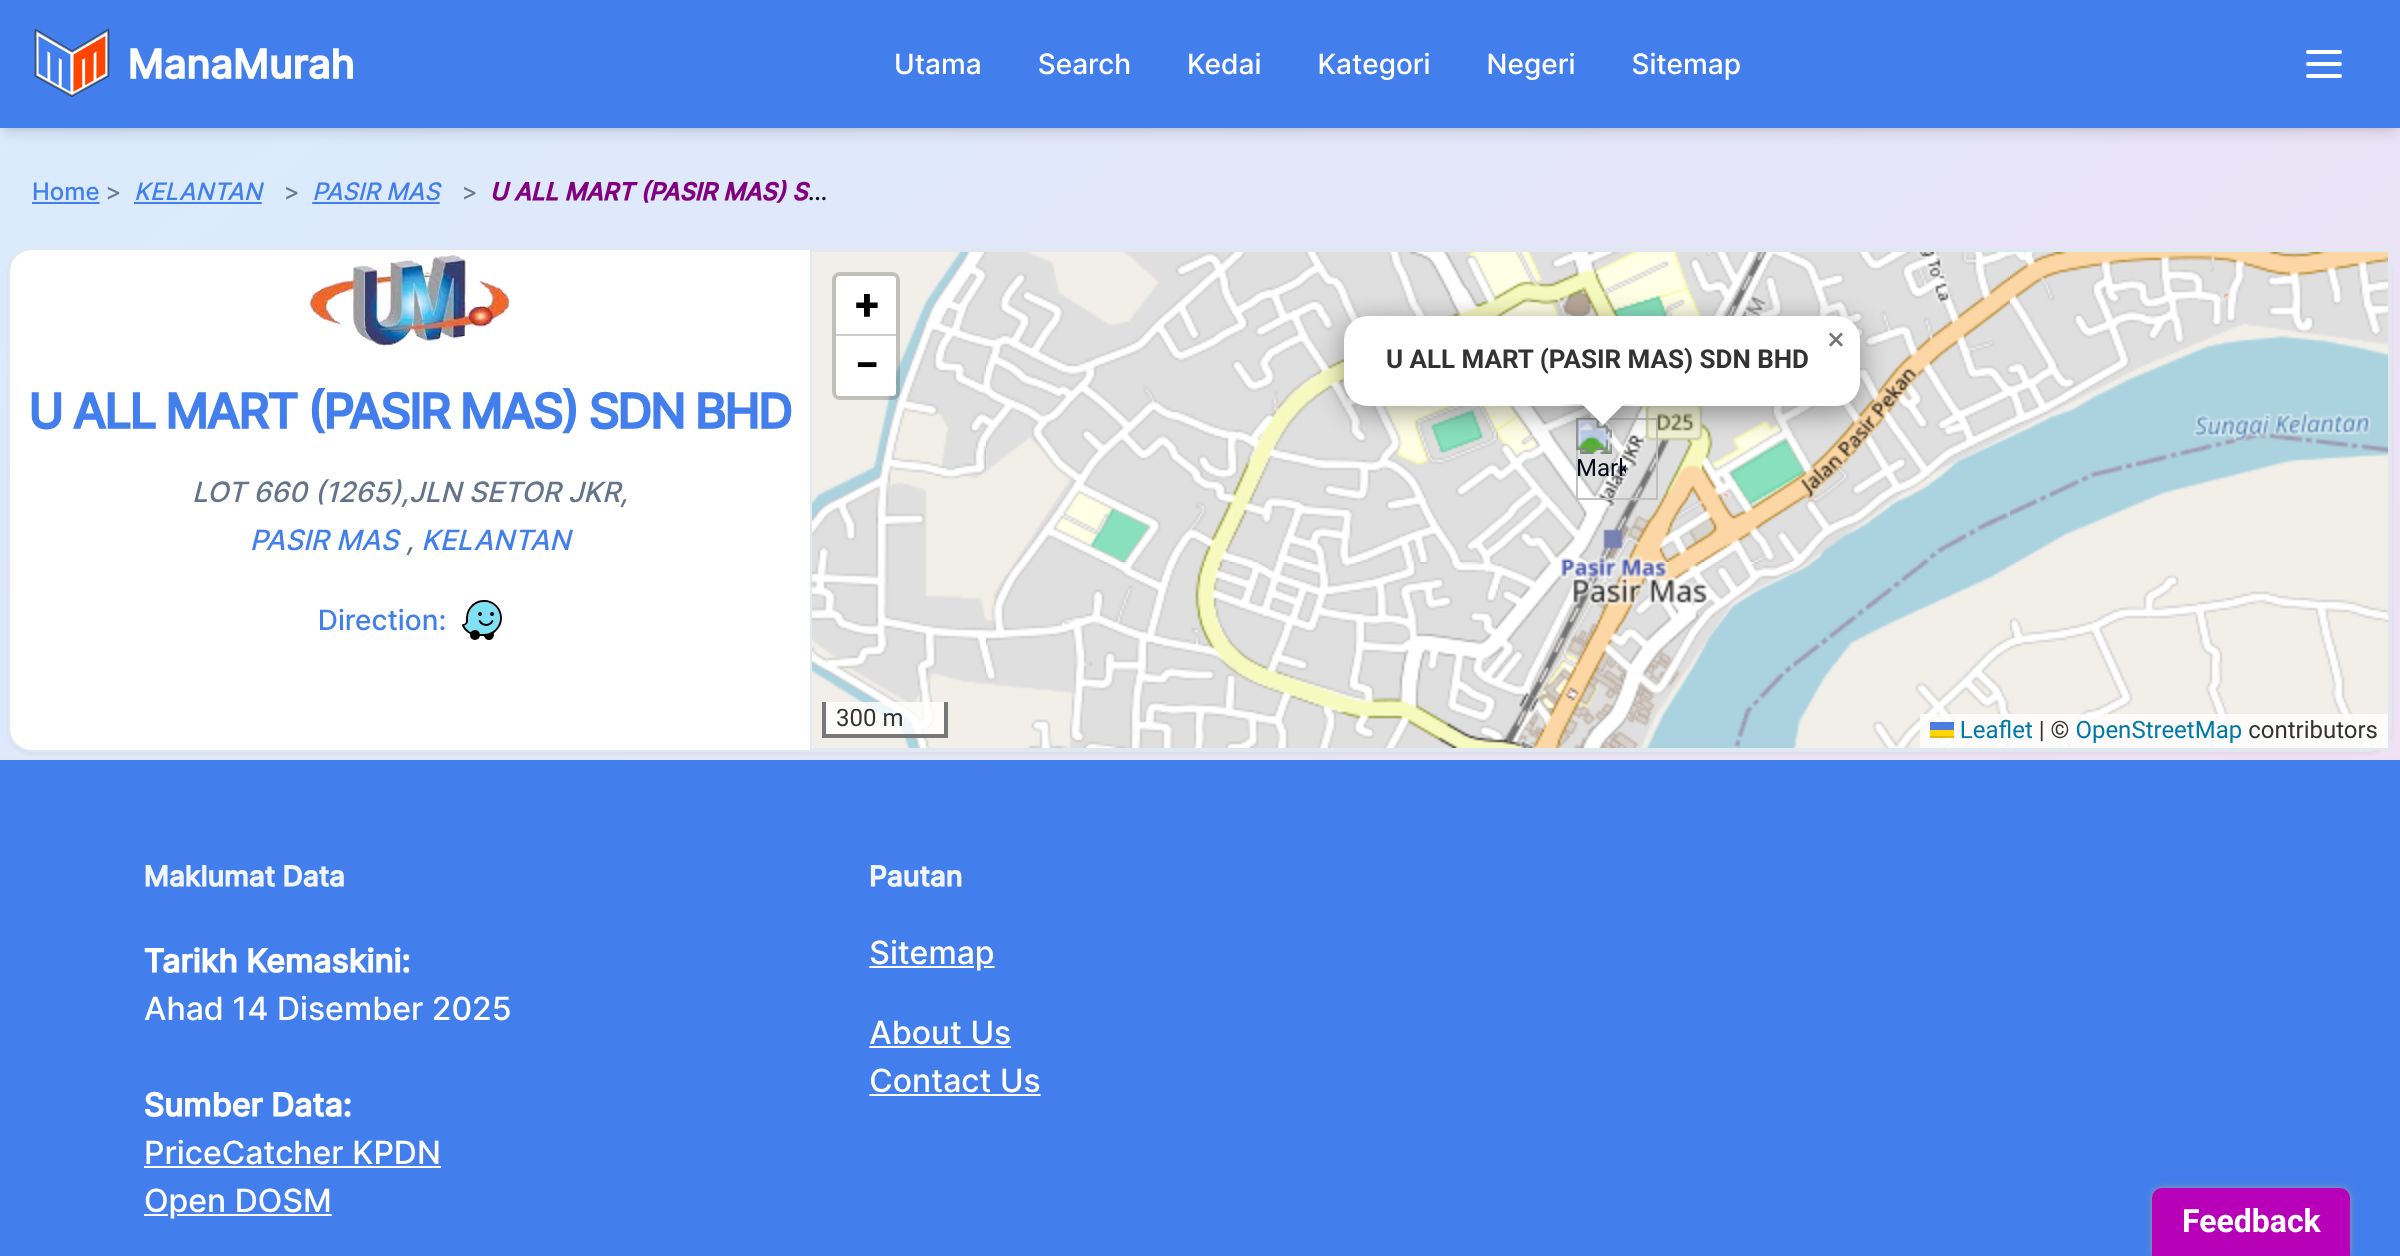The height and width of the screenshot is (1256, 2400).
Task: Open Negeri navigation item
Action: coord(1530,64)
